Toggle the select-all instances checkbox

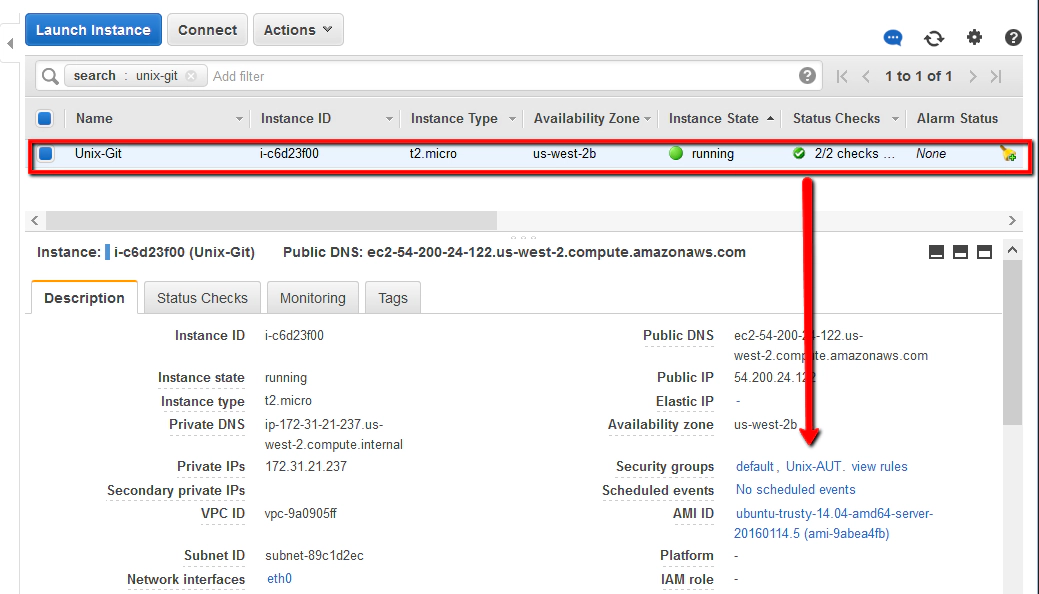45,118
